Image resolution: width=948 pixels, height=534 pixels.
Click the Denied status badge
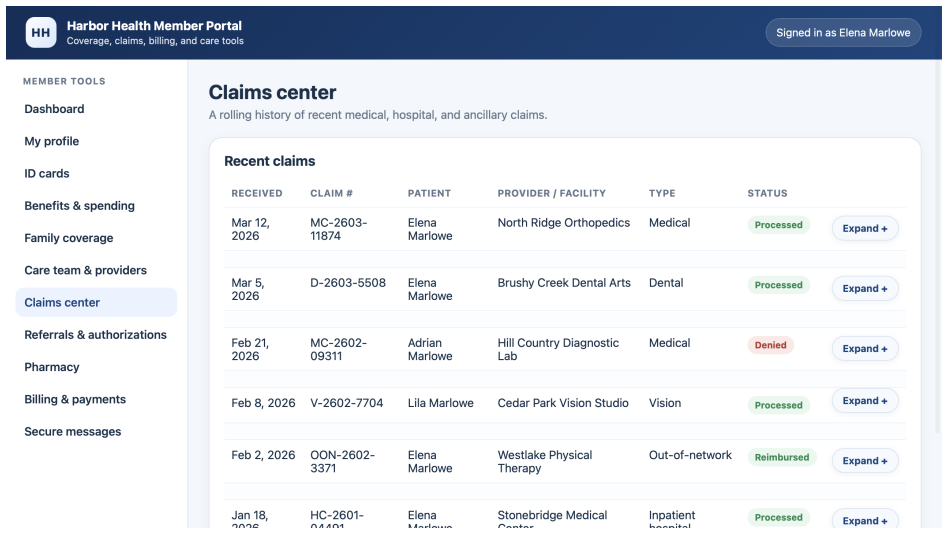coord(770,345)
